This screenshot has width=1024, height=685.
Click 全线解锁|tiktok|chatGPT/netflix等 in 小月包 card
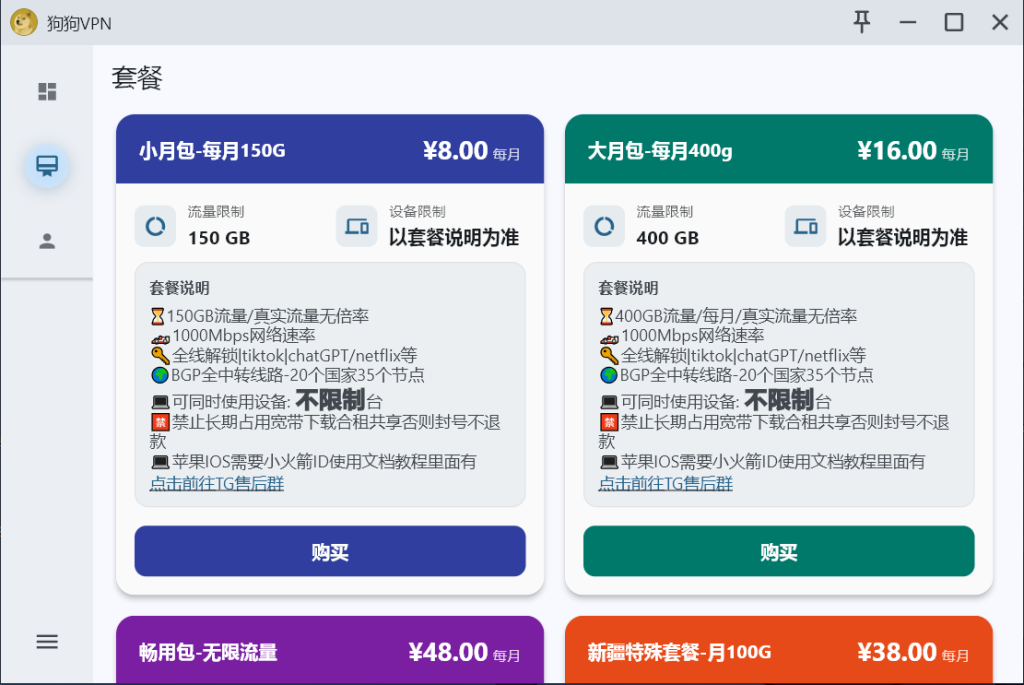pyautogui.click(x=295, y=356)
